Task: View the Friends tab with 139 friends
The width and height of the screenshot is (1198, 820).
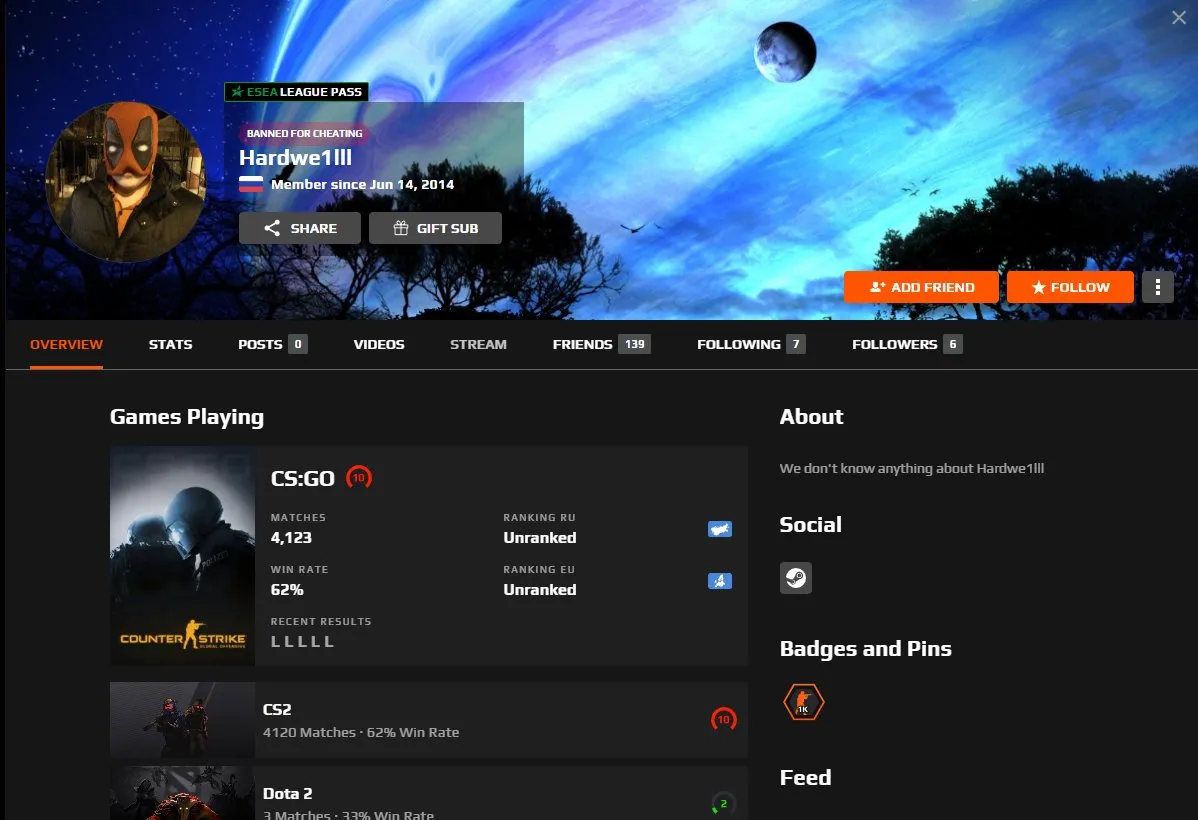Action: [x=601, y=345]
